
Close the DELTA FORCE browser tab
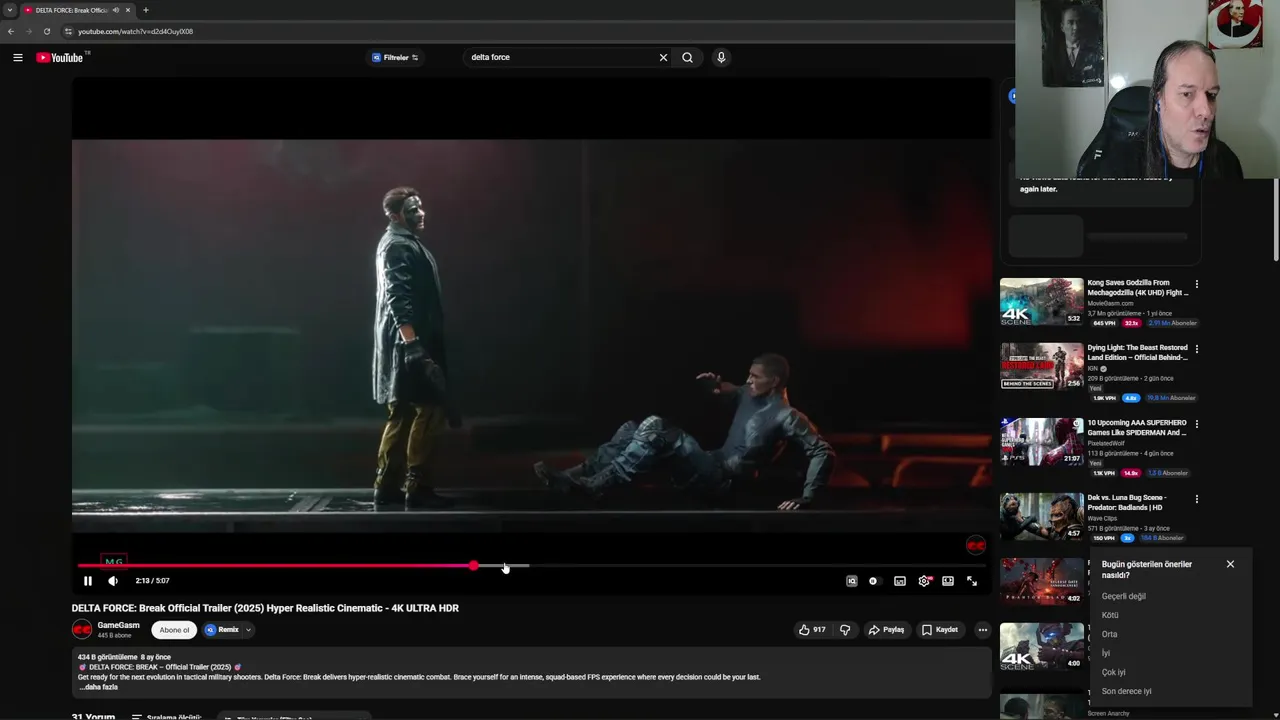click(x=128, y=10)
